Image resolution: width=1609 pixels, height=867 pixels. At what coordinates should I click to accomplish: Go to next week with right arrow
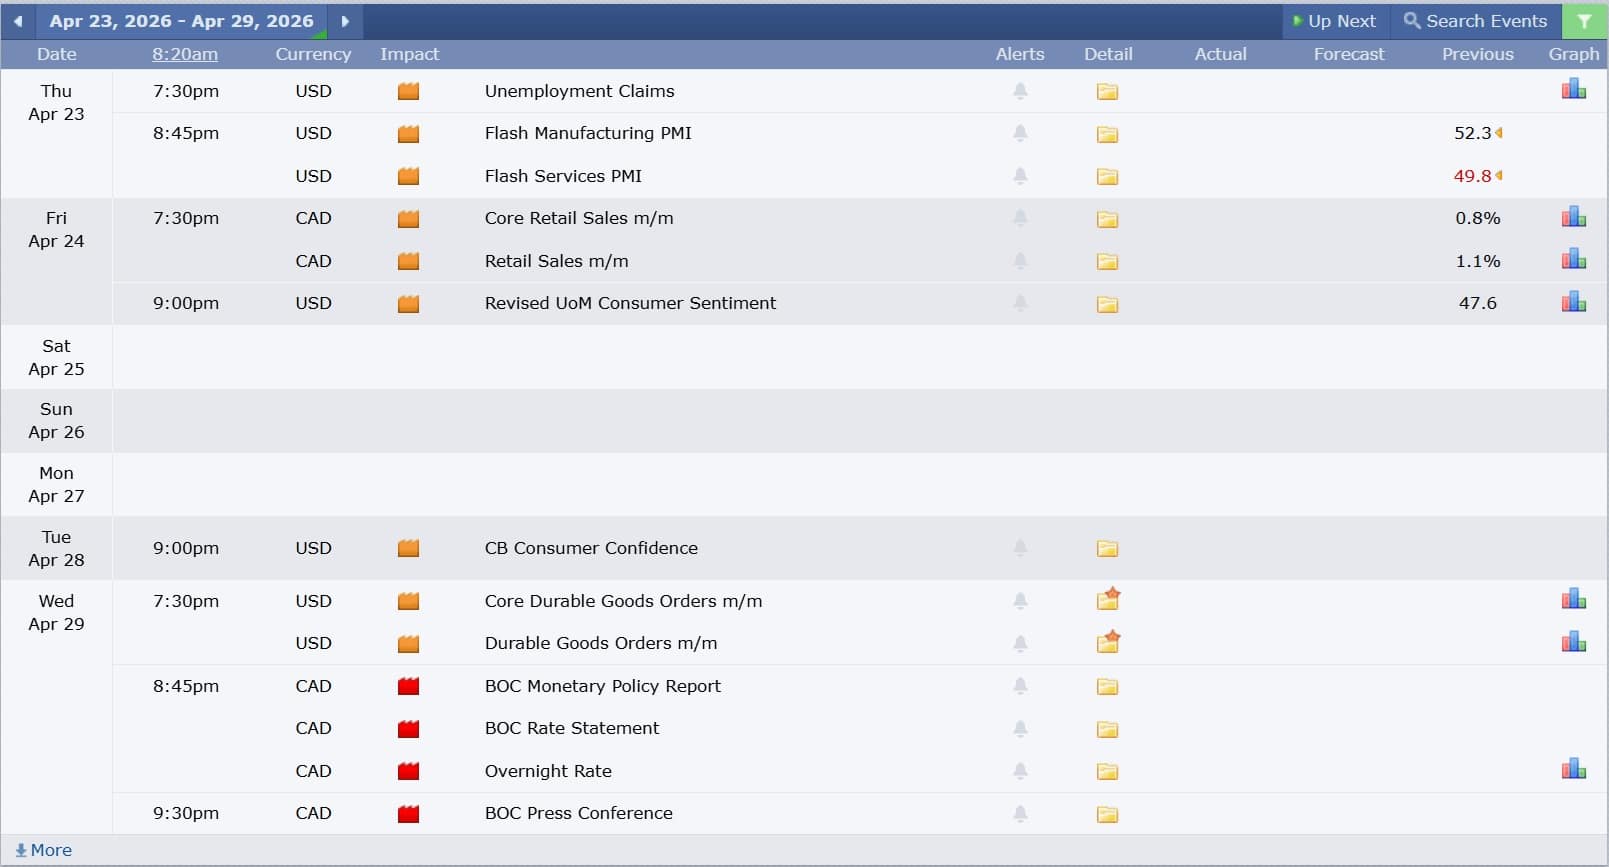(345, 21)
